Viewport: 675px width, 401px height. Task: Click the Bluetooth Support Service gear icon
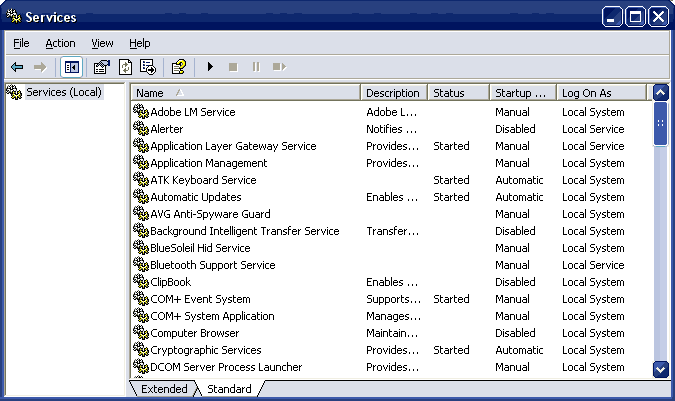tap(141, 265)
